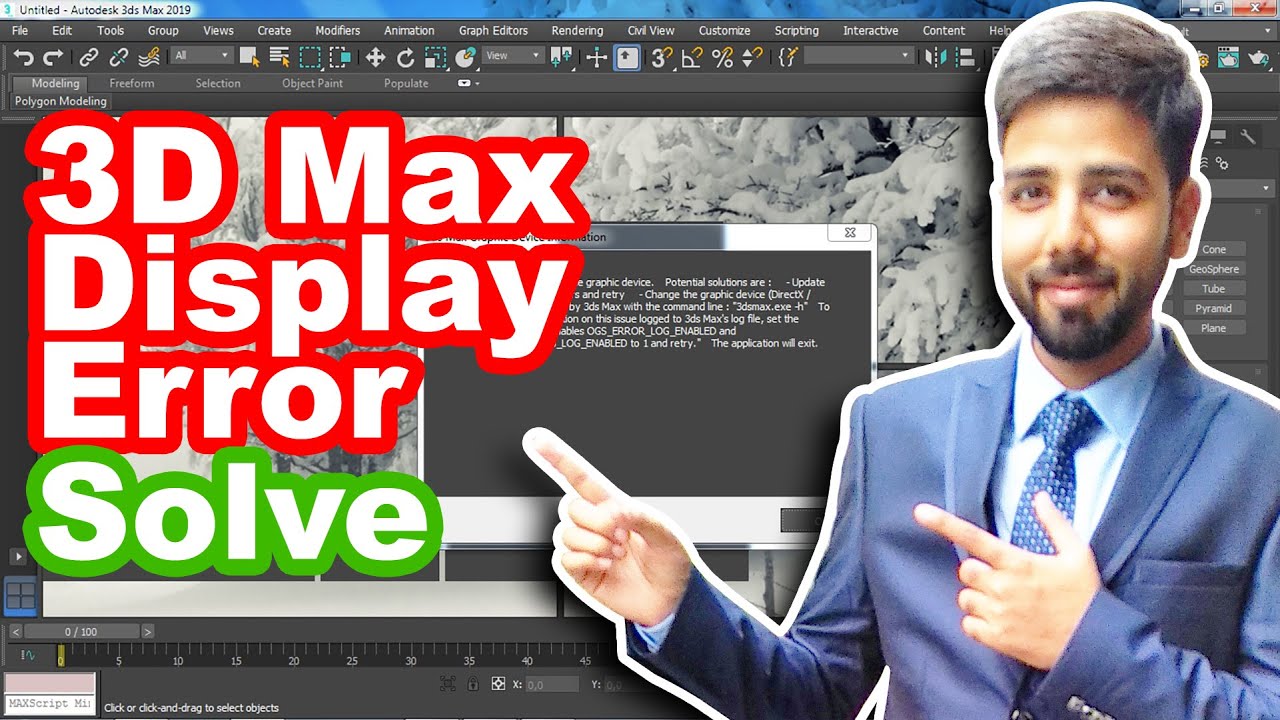Choose the Rectangular Selection Region tool
The image size is (1280, 720).
coord(310,57)
